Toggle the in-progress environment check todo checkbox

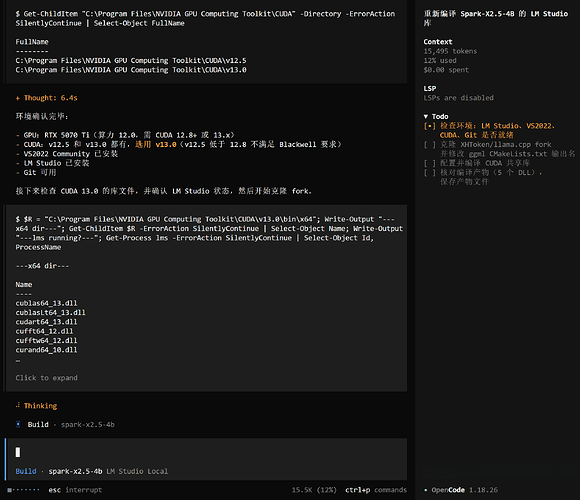tap(429, 126)
